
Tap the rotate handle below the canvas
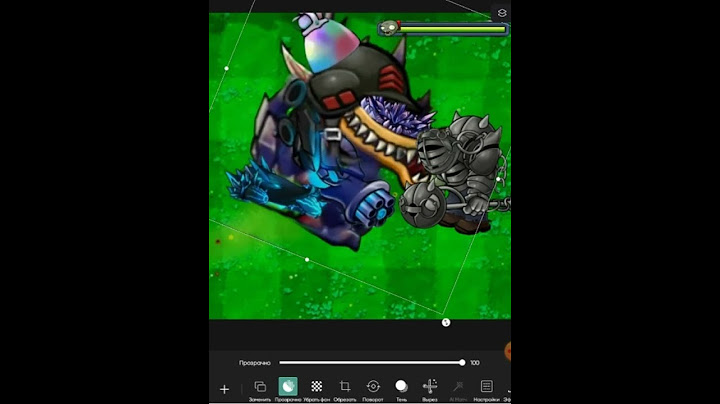[x=446, y=323]
